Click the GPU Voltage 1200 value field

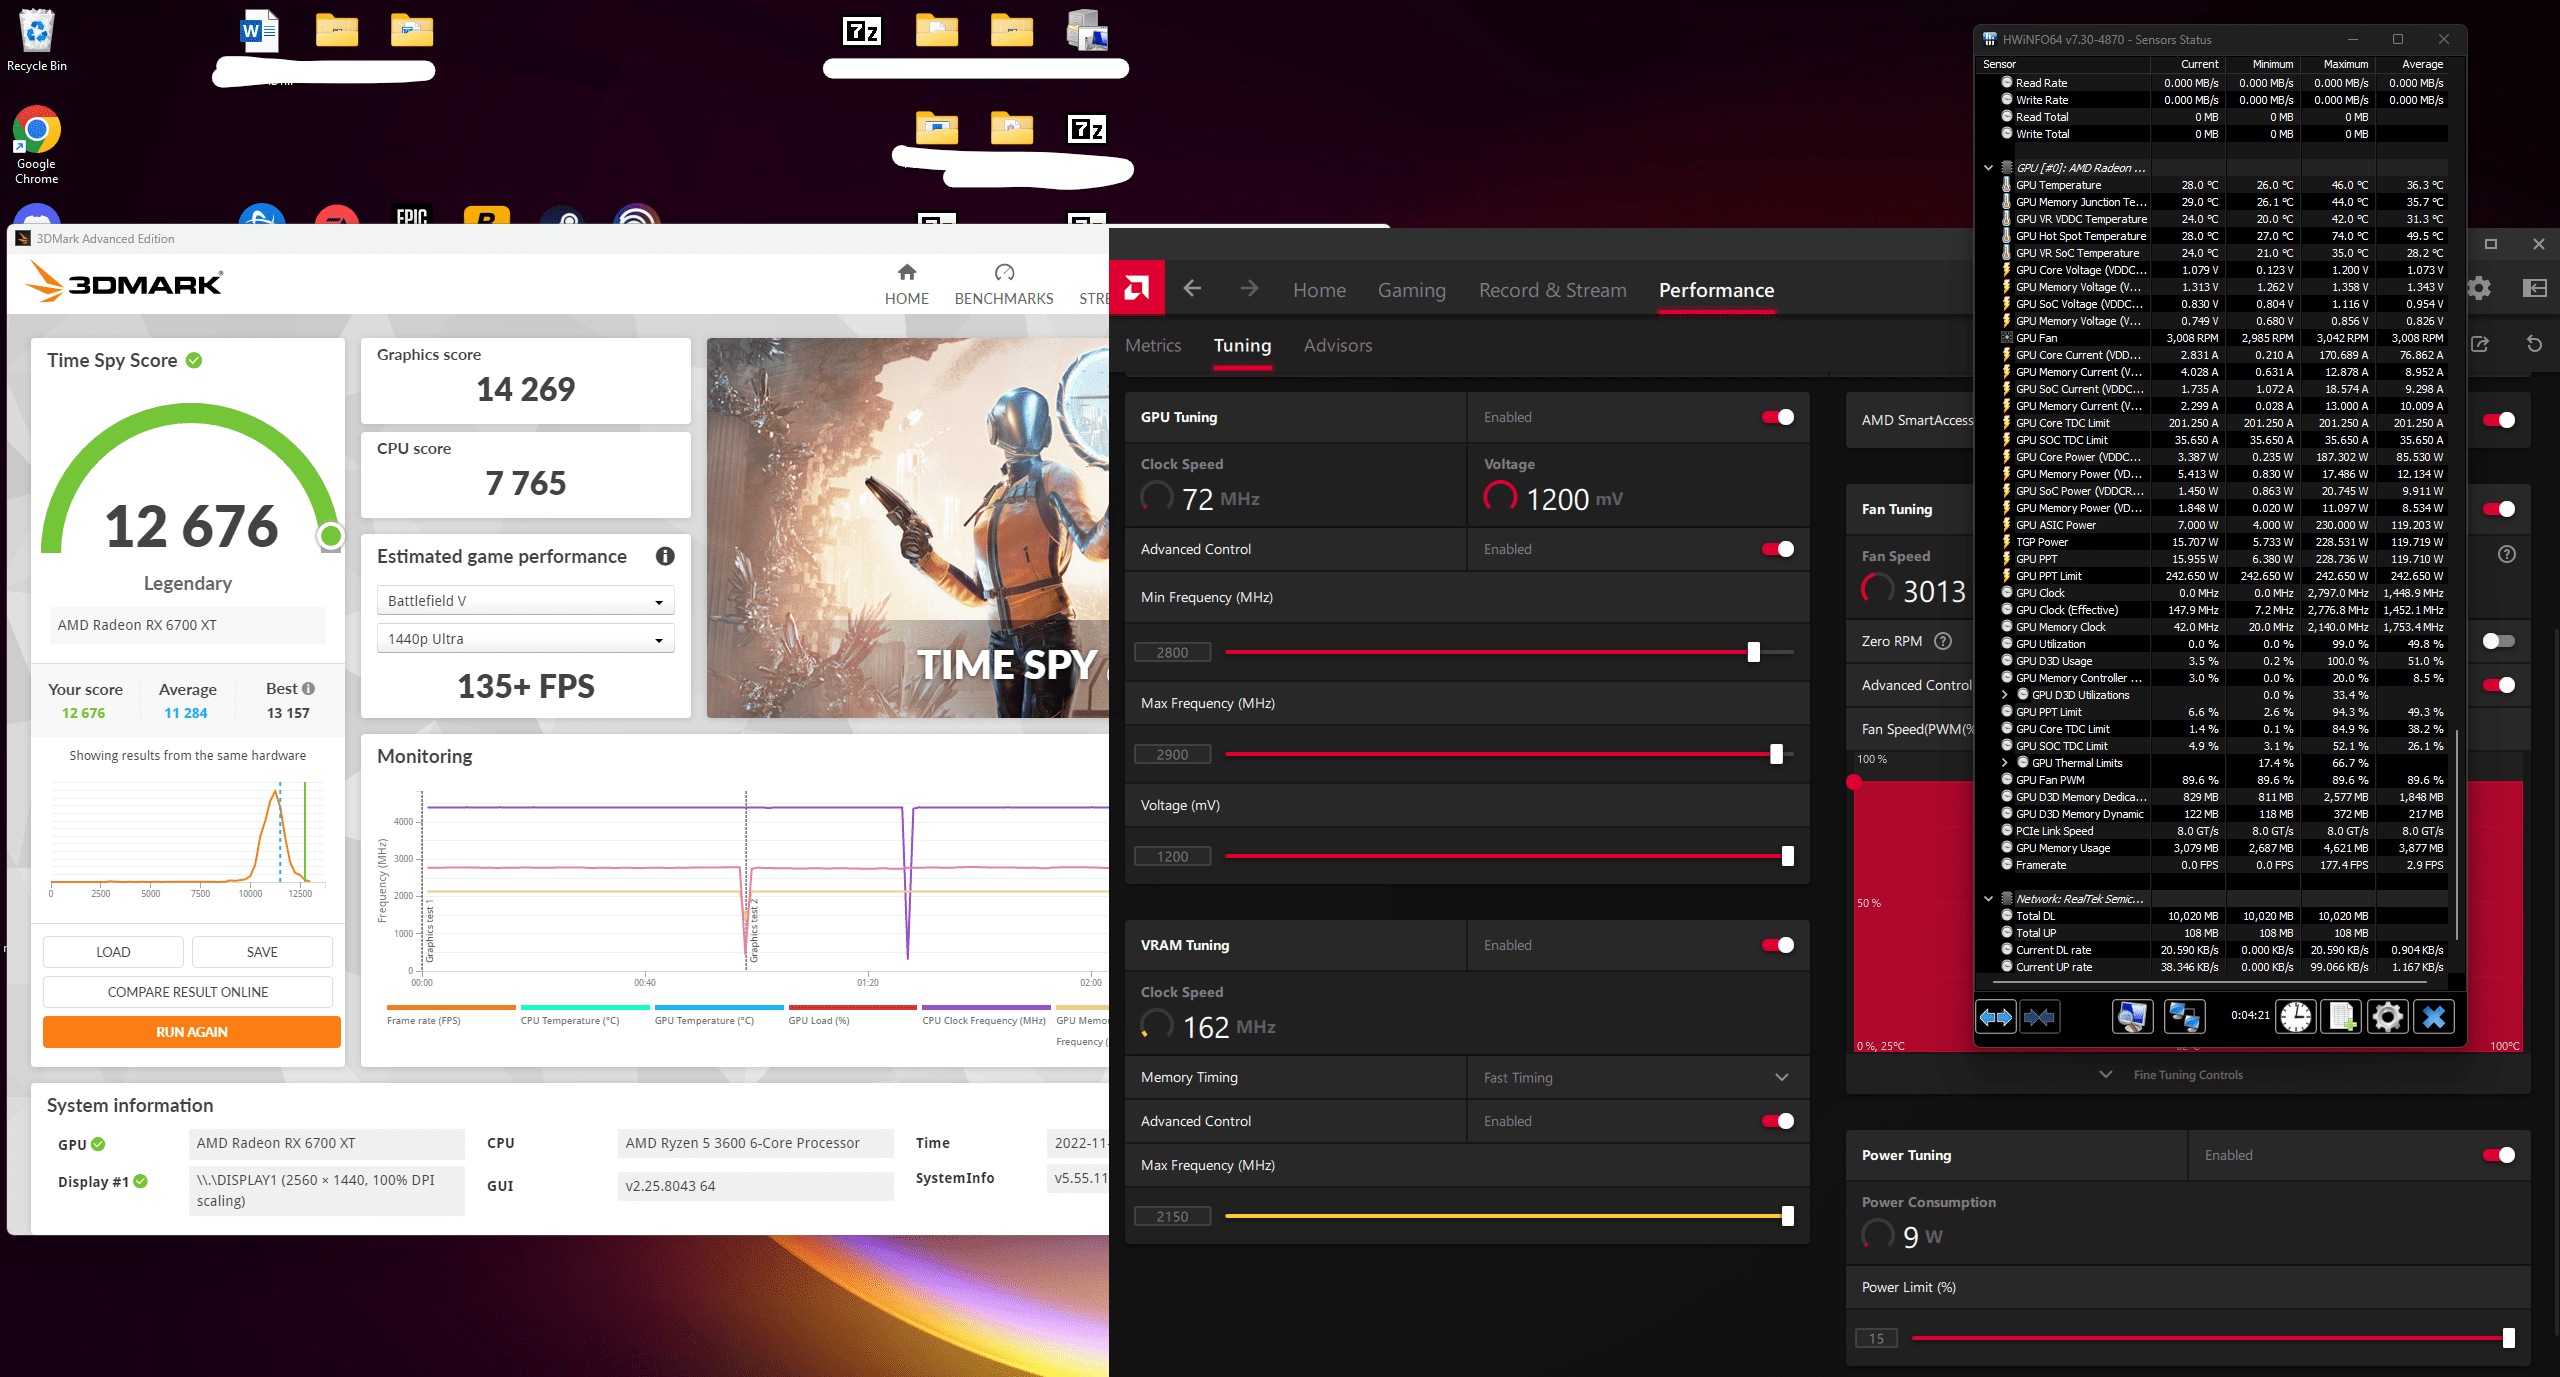[1172, 856]
